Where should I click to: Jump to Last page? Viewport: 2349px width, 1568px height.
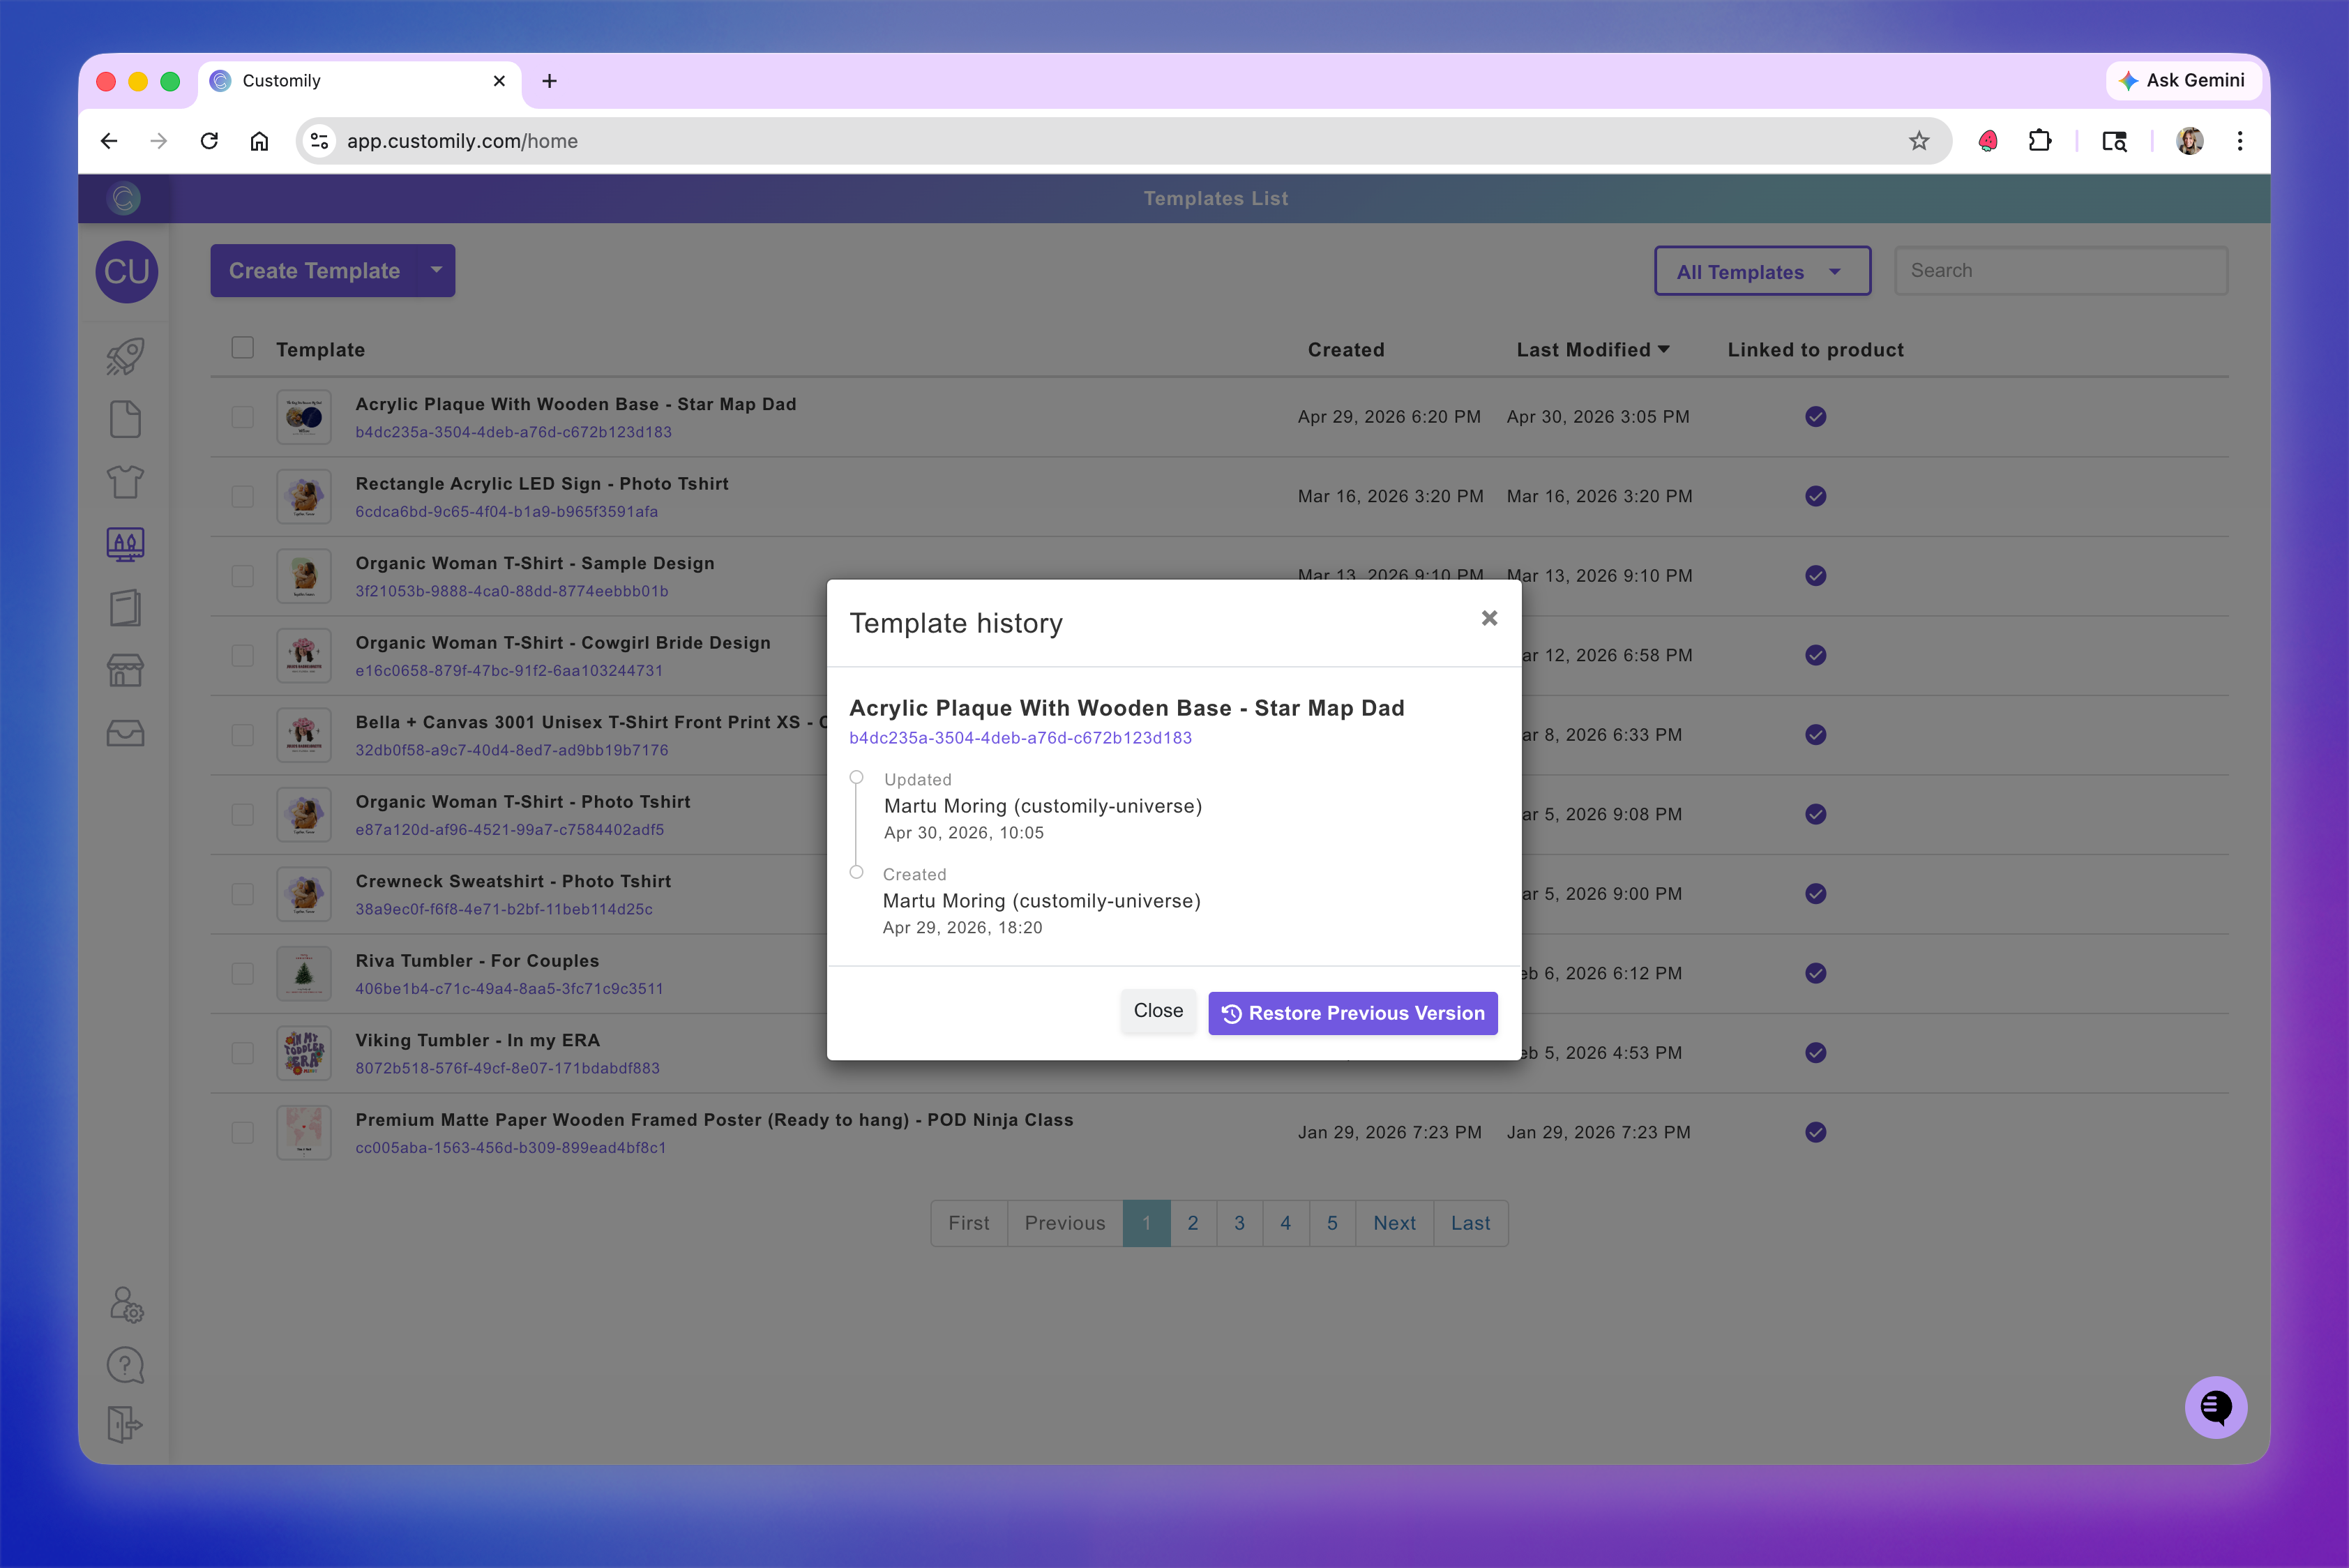(x=1470, y=1223)
